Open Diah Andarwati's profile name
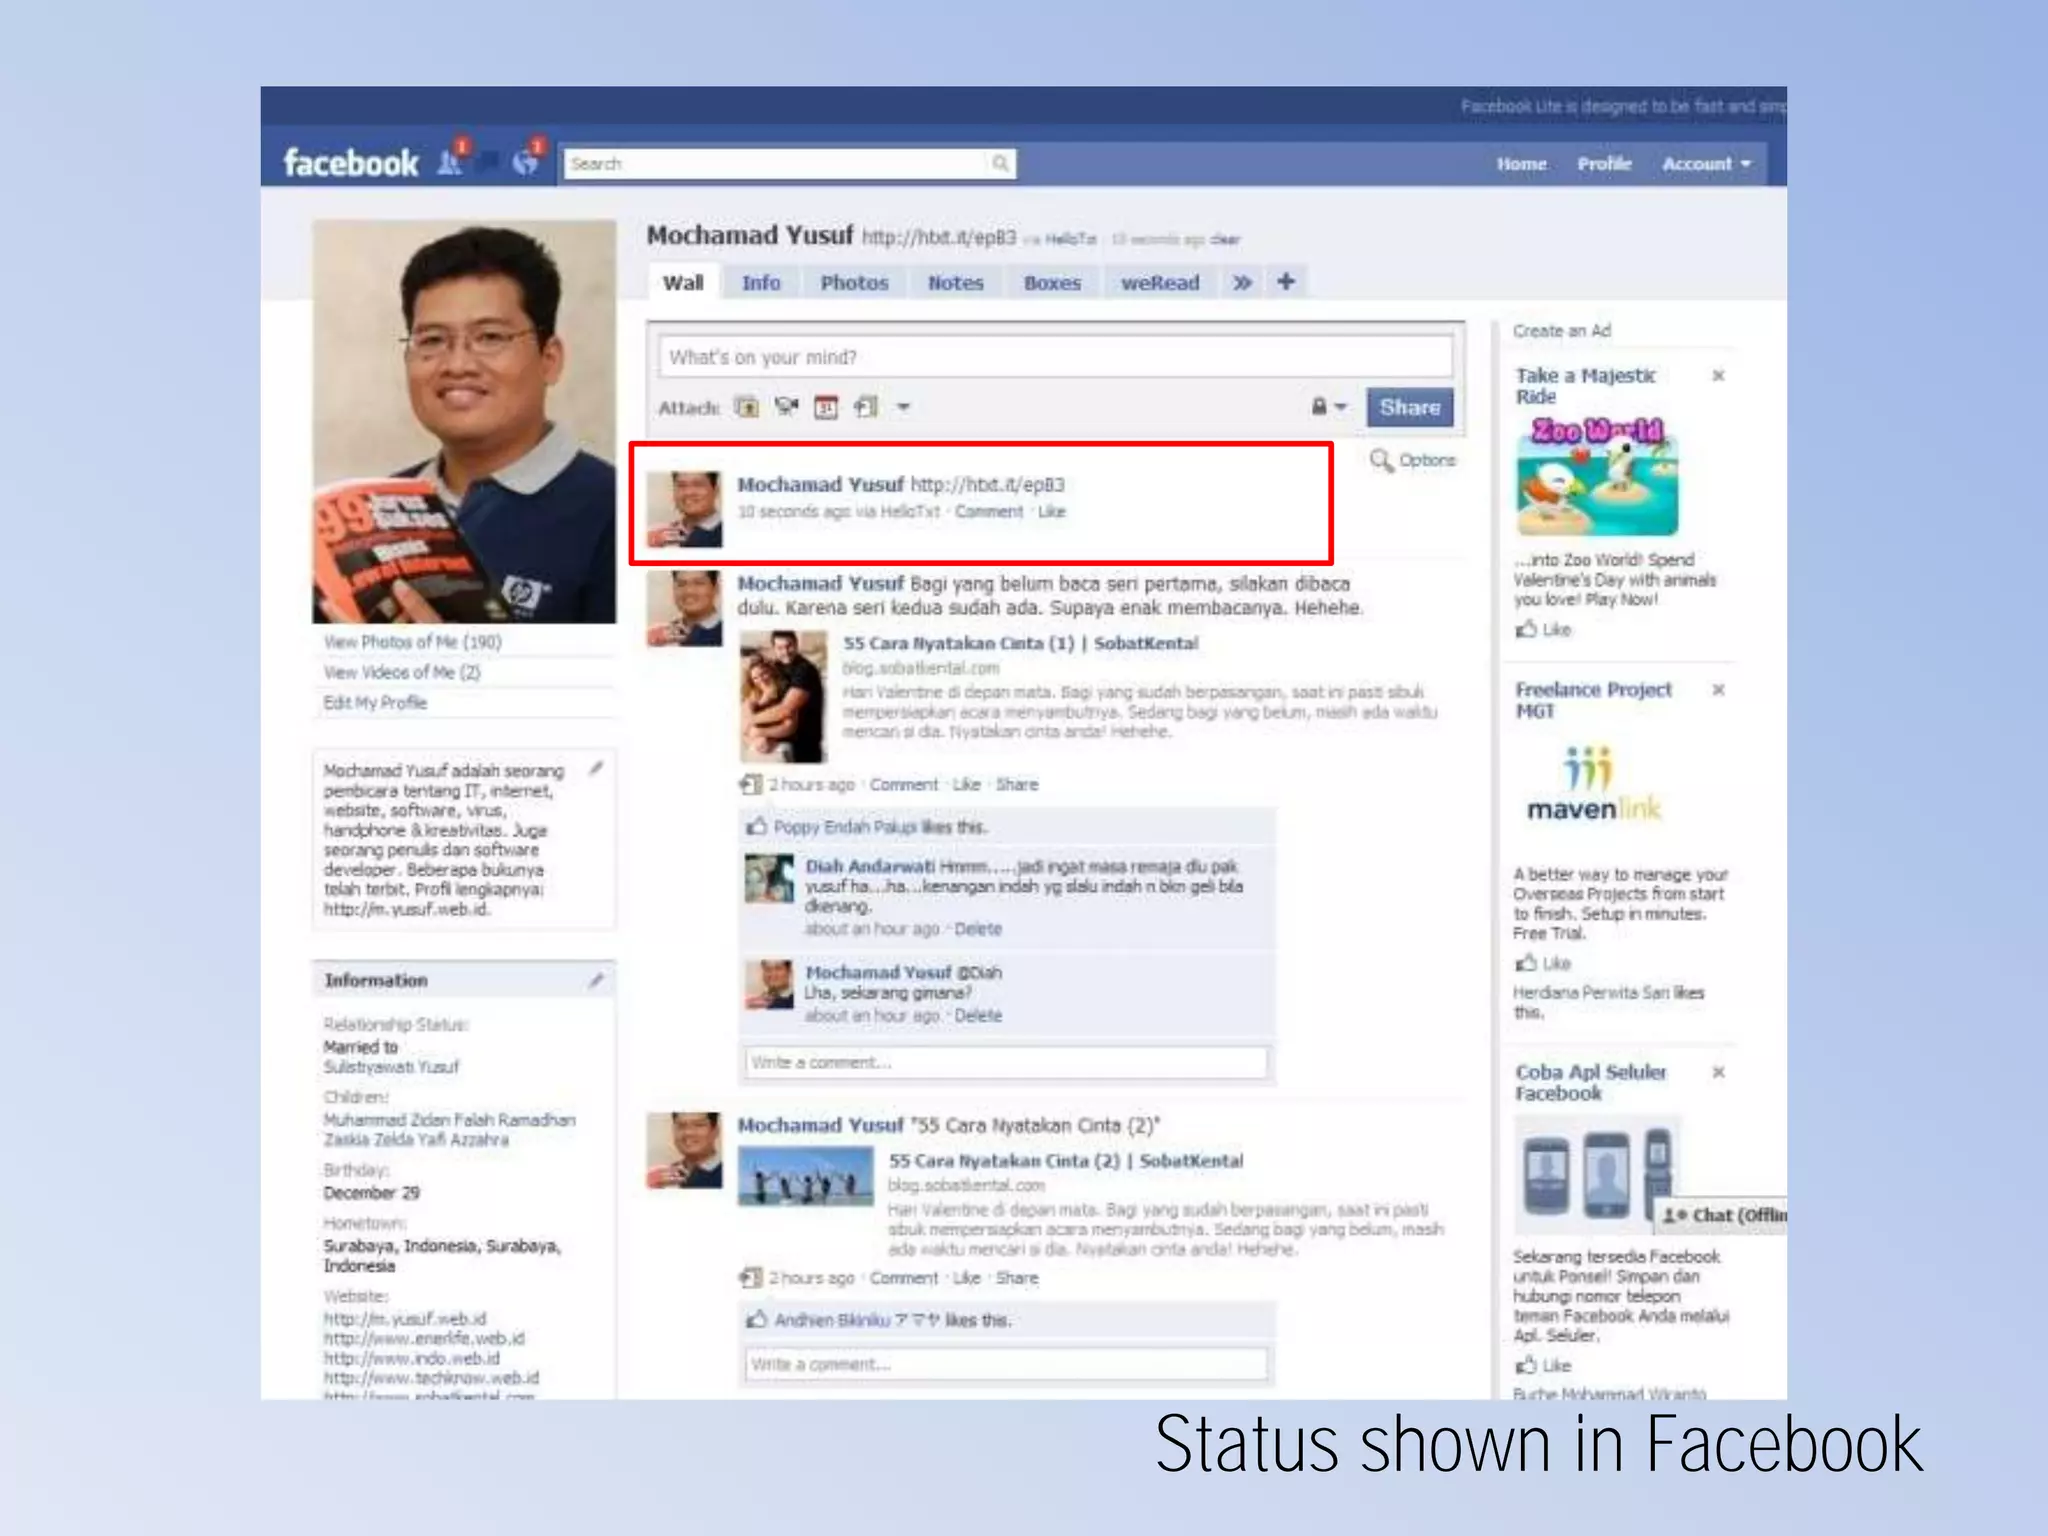The height and width of the screenshot is (1536, 2048). [870, 866]
